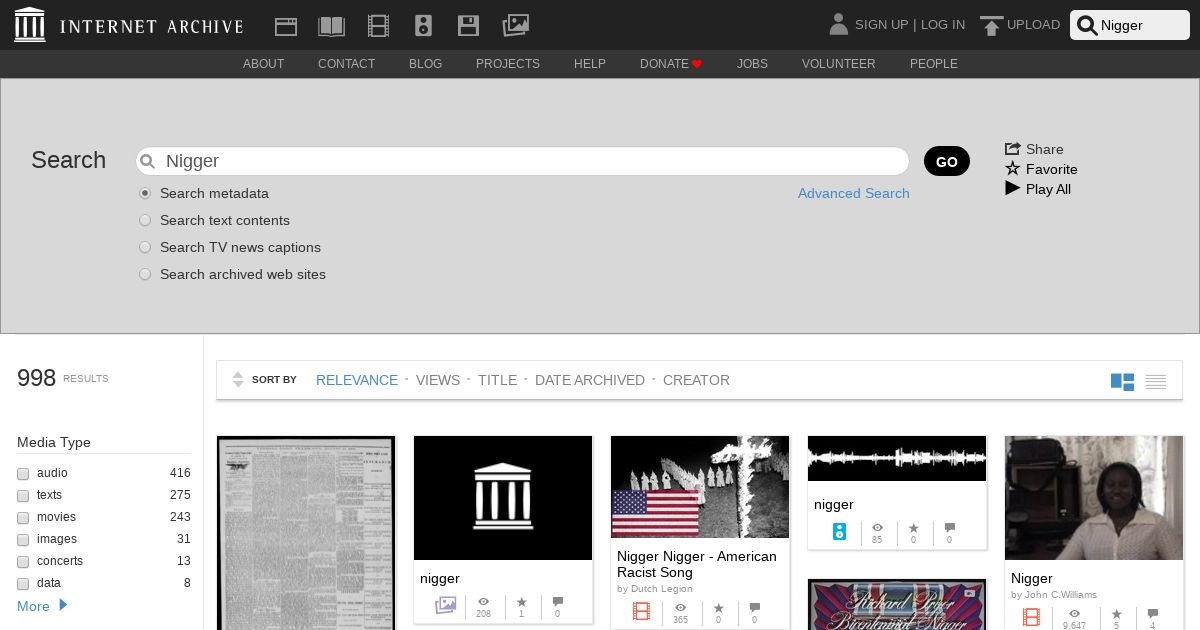Viewport: 1200px width, 630px height.
Task: Open the audio waveform thumbnail
Action: pyautogui.click(x=897, y=459)
